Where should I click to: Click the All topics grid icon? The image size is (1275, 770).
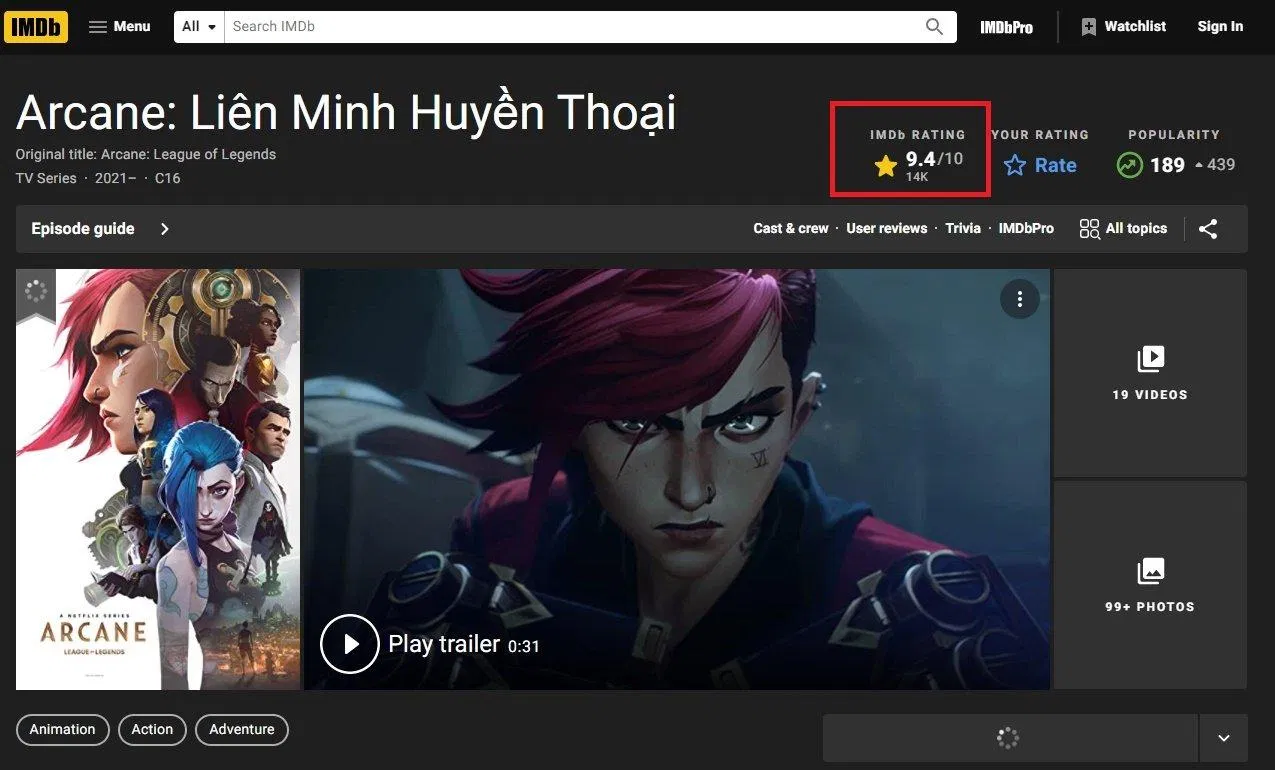(1088, 228)
